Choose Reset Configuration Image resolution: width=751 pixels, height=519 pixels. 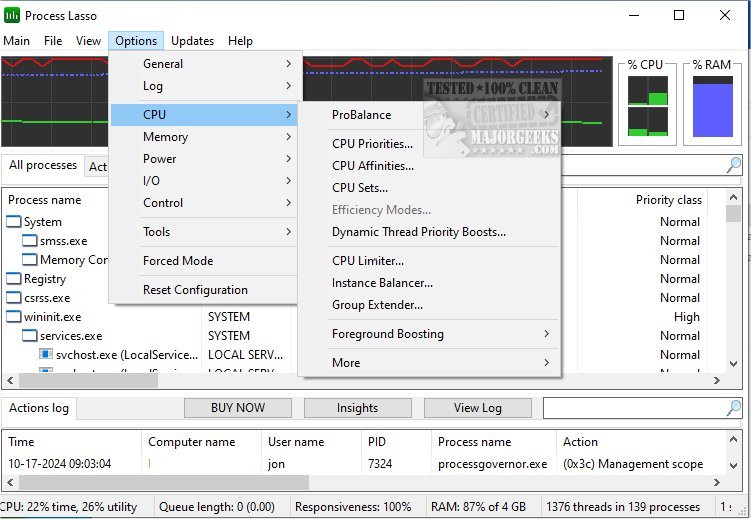pyautogui.click(x=204, y=290)
